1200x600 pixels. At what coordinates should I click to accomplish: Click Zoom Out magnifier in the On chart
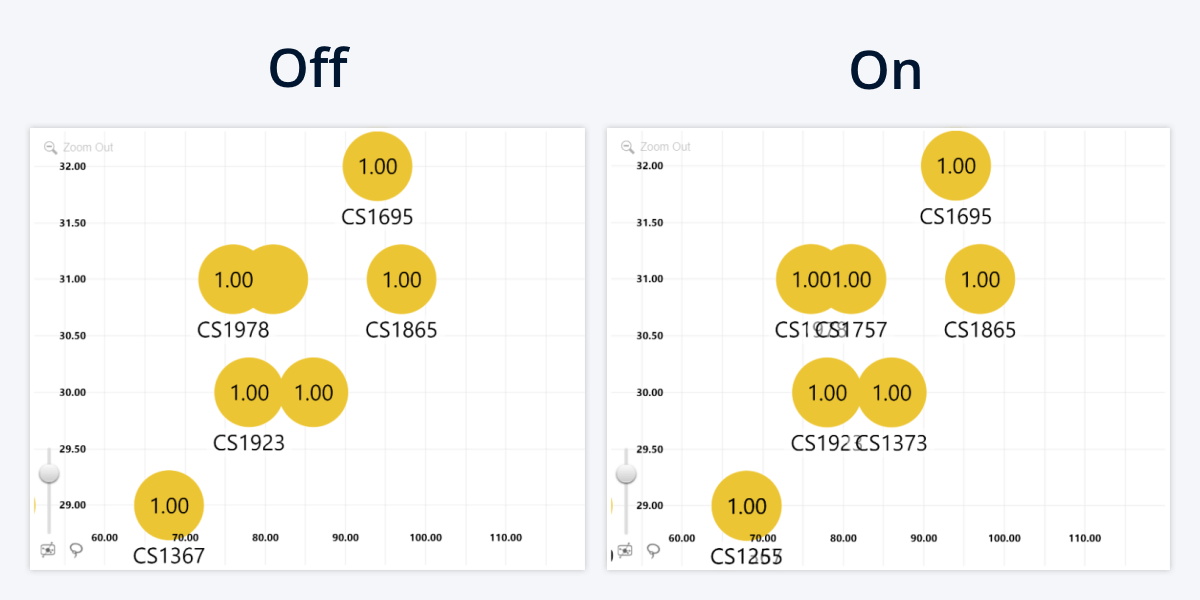(627, 147)
